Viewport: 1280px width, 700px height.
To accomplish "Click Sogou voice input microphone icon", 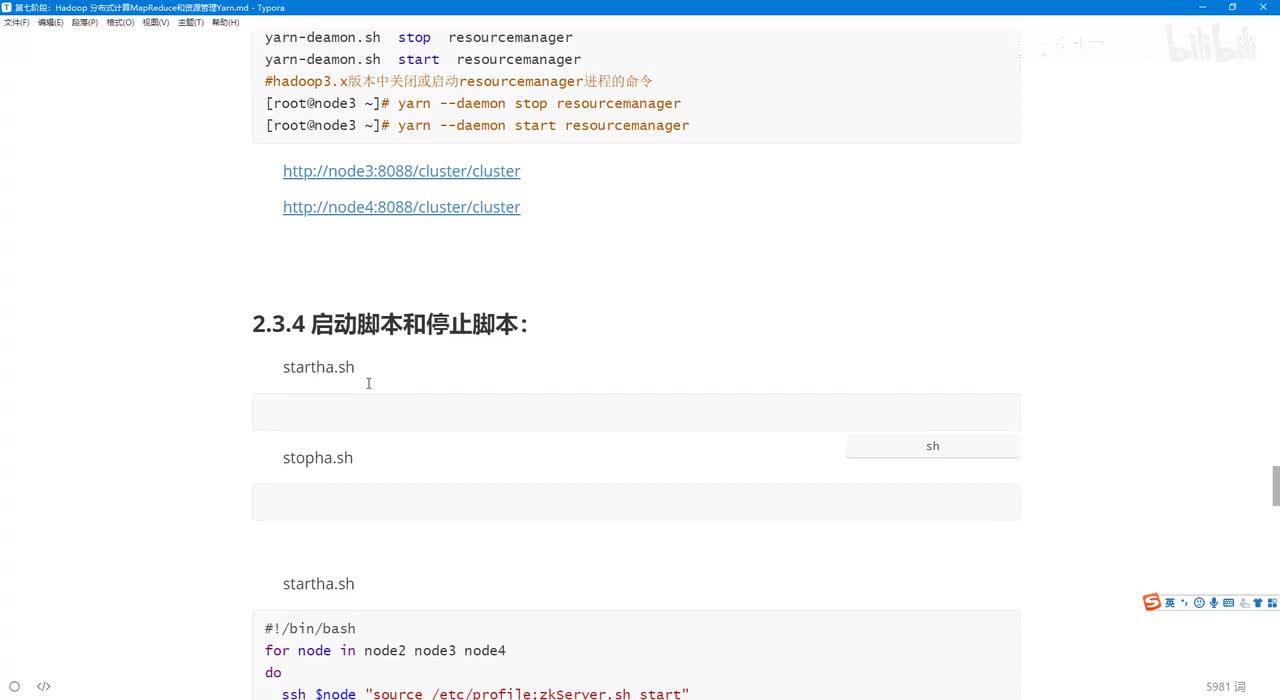I will click(x=1214, y=603).
